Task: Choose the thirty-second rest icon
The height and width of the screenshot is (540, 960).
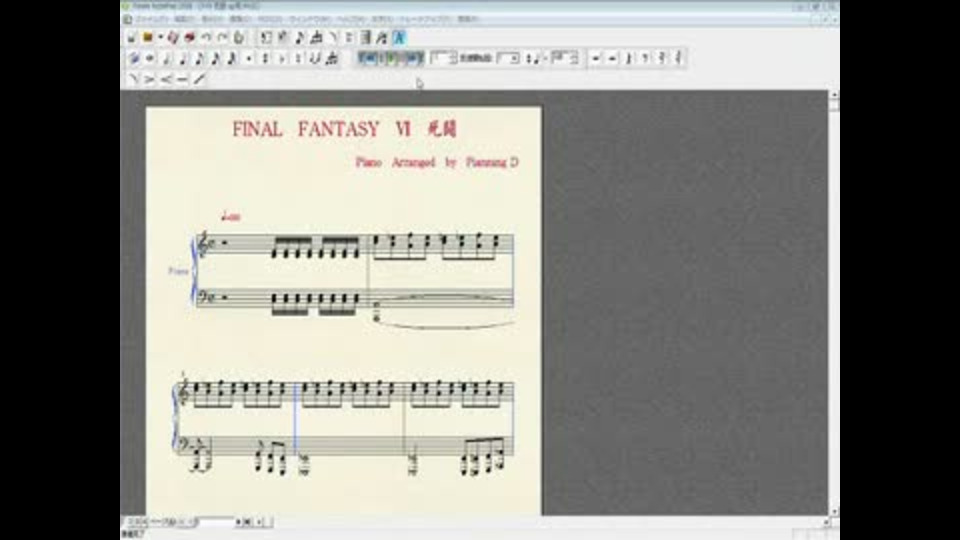Action: (678, 58)
